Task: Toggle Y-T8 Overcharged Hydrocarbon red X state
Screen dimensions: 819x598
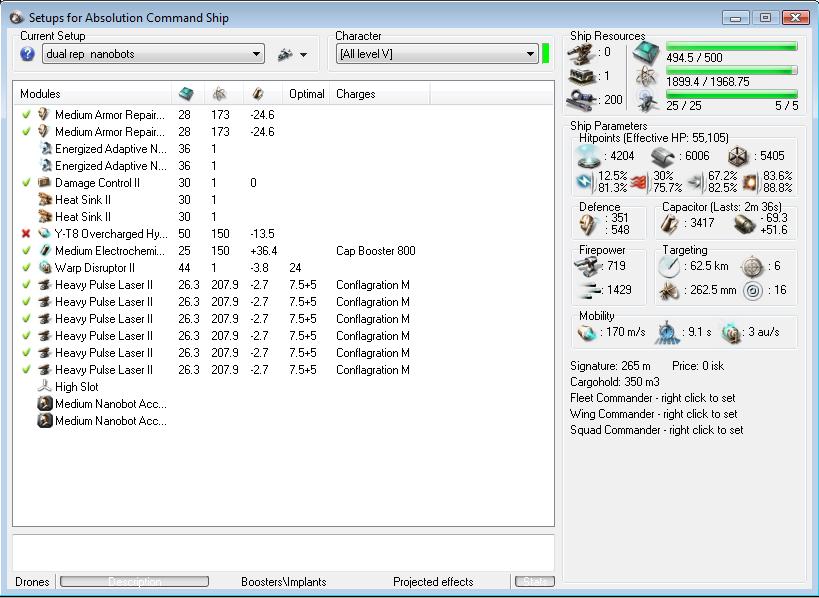Action: click(x=26, y=234)
